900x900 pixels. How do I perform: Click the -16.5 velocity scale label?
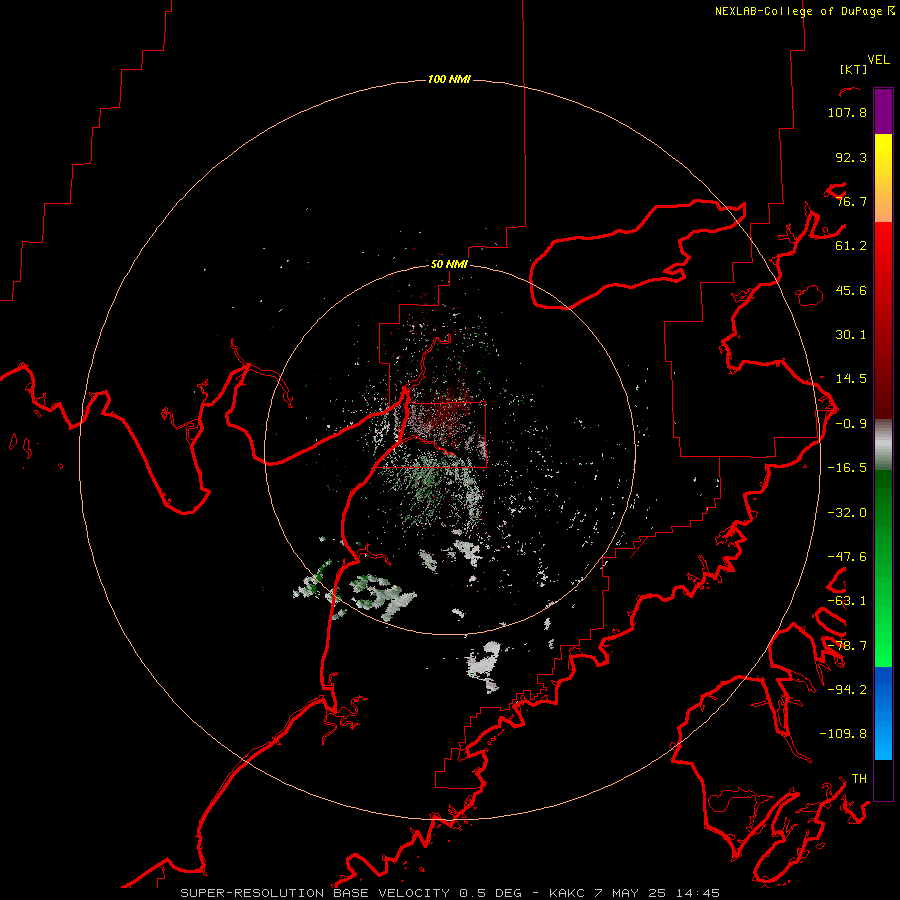pos(847,468)
